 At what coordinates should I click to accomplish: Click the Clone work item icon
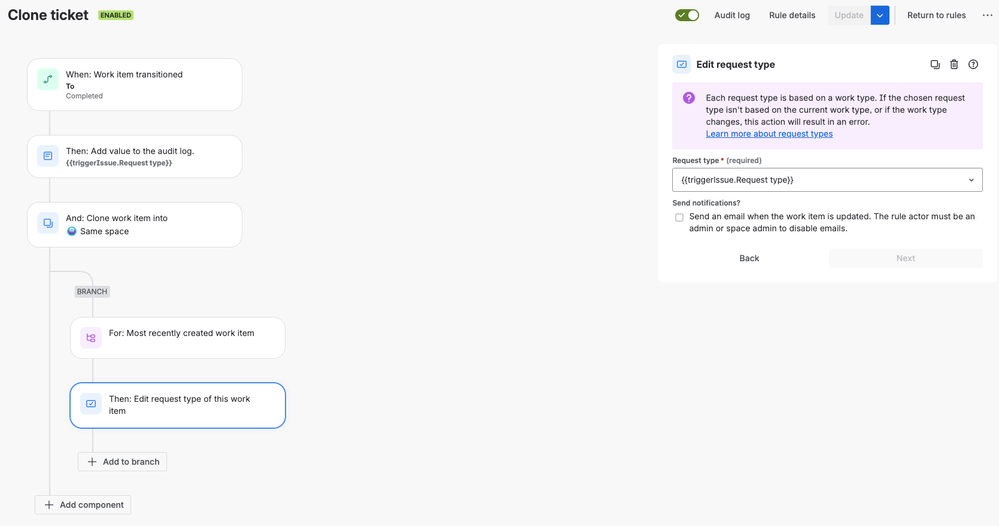[x=48, y=223]
